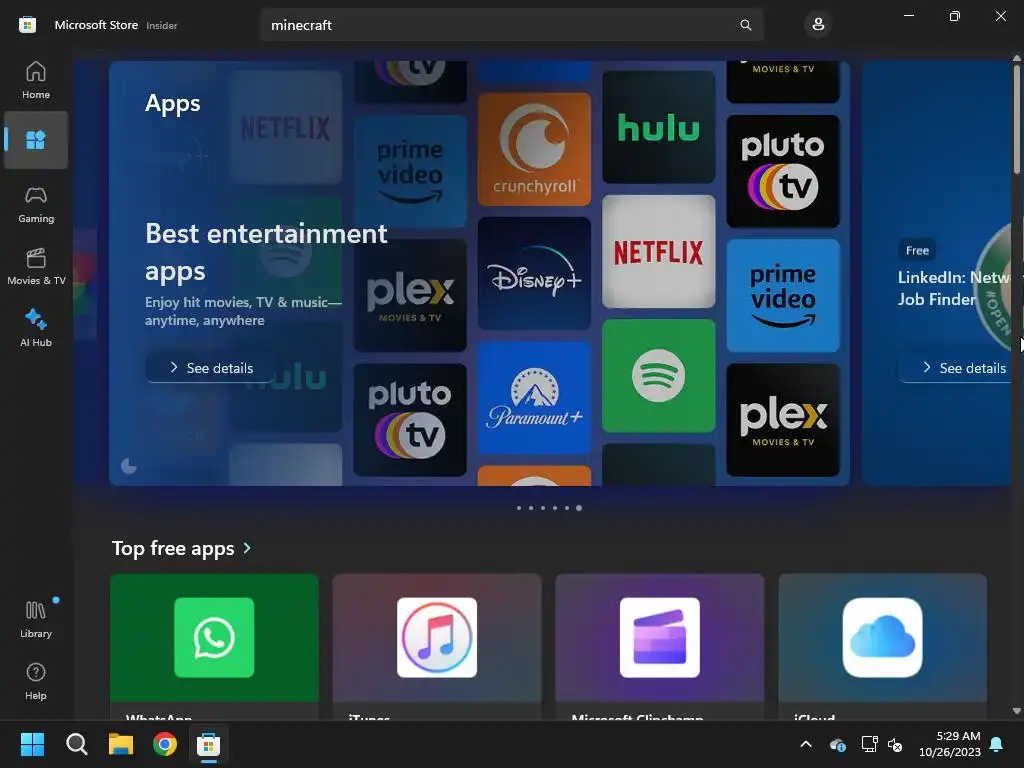Select the Apps sidebar icon
The image size is (1024, 768).
36,140
